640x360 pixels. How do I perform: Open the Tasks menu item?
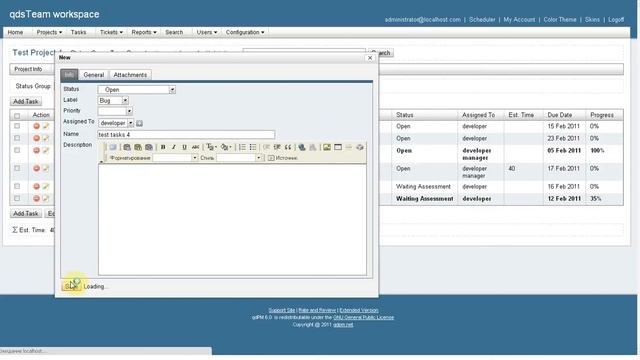point(78,32)
